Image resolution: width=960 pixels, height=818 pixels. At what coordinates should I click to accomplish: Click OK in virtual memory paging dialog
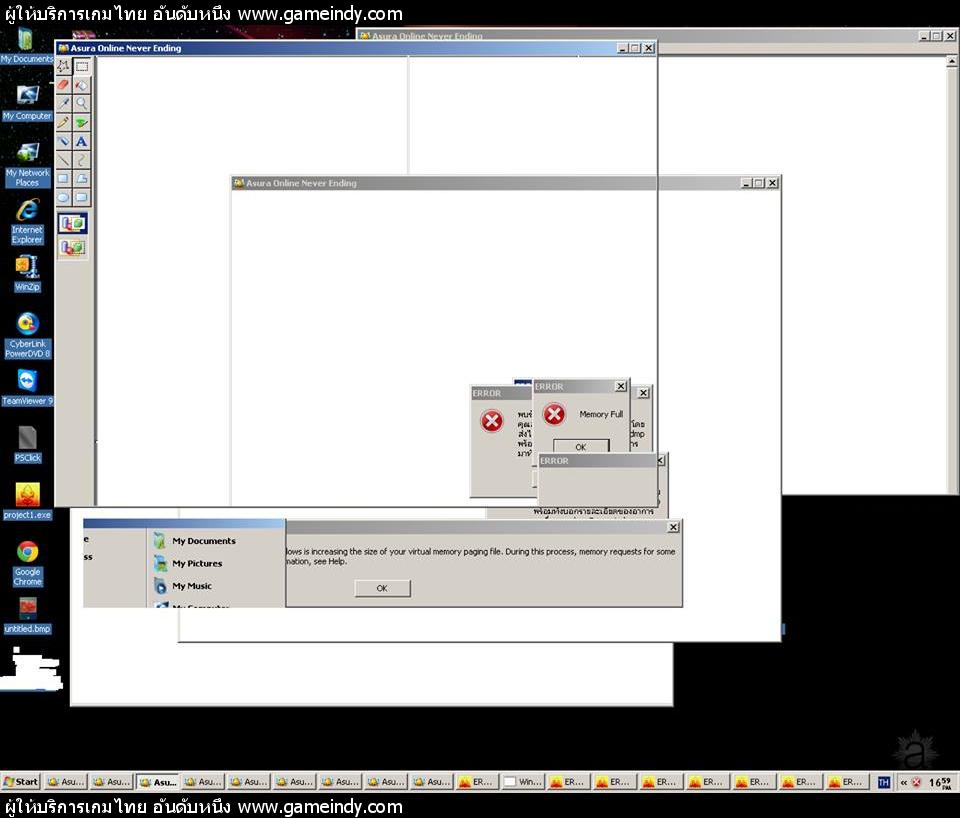pos(382,588)
